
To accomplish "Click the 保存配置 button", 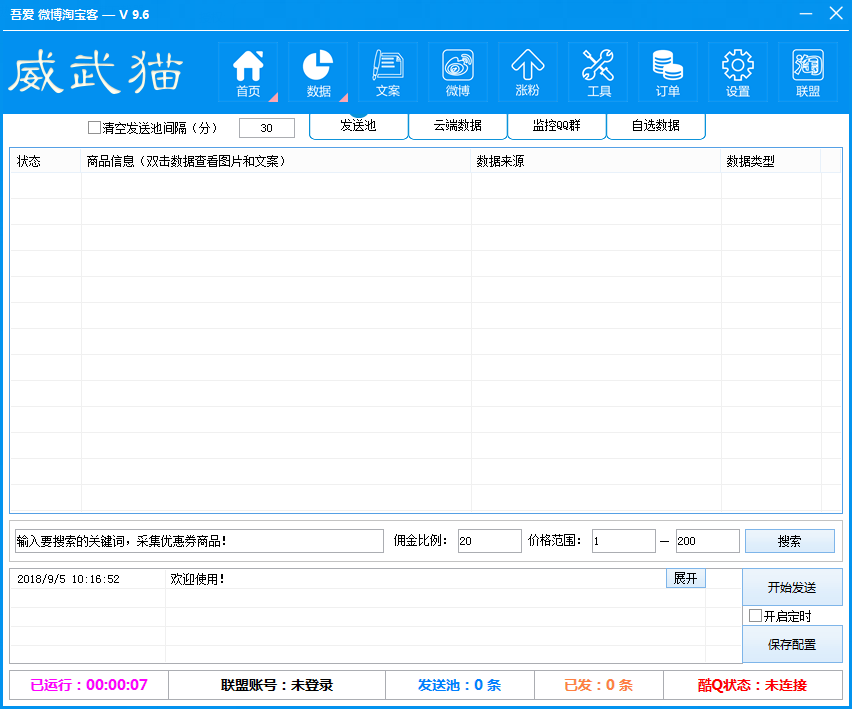I will pos(791,645).
